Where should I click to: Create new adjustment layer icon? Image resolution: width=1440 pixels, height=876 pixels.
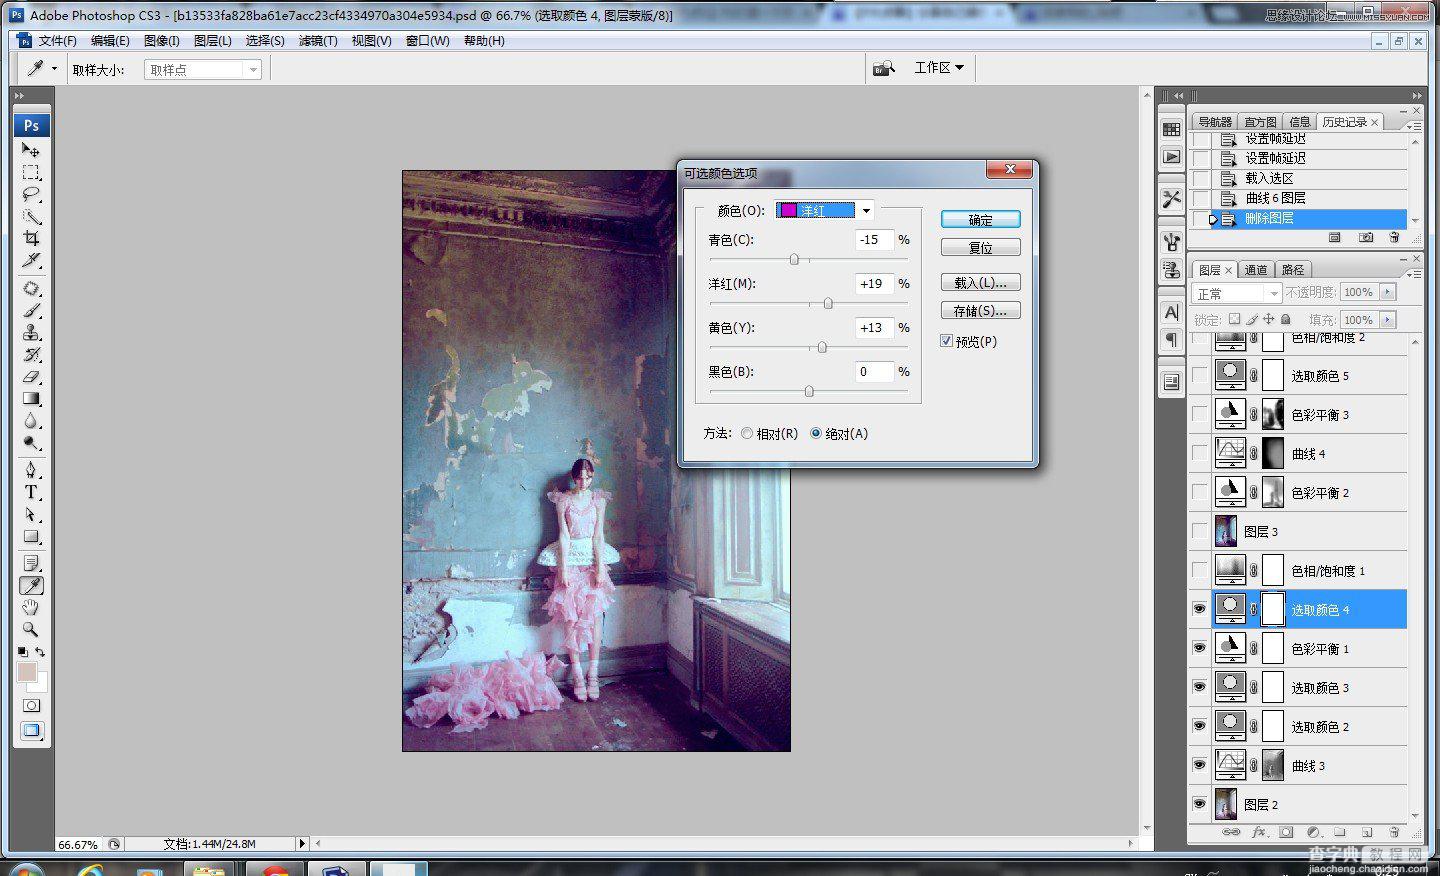(1314, 832)
